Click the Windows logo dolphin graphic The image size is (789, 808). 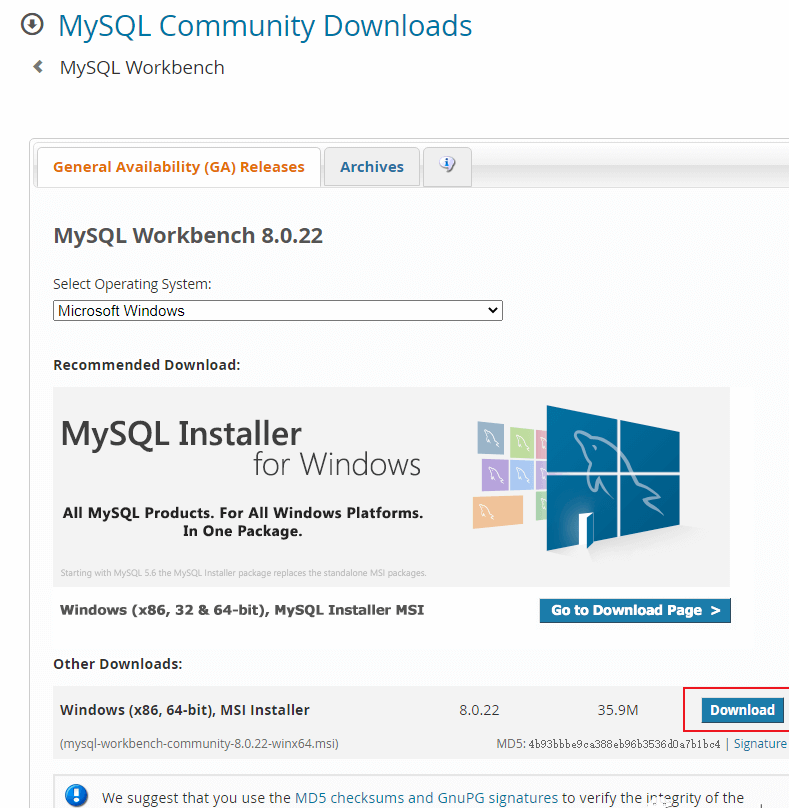click(613, 478)
